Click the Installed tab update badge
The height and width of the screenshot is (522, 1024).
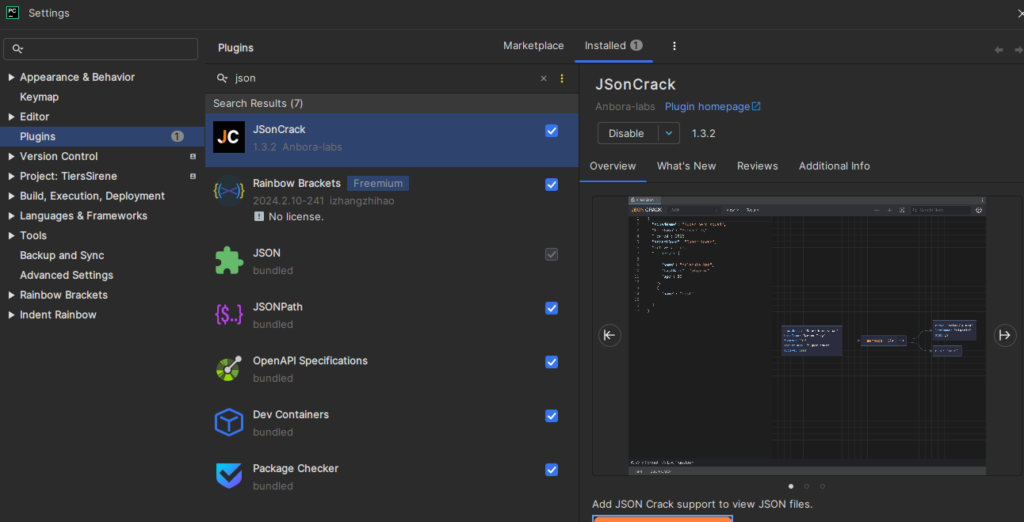pos(636,46)
